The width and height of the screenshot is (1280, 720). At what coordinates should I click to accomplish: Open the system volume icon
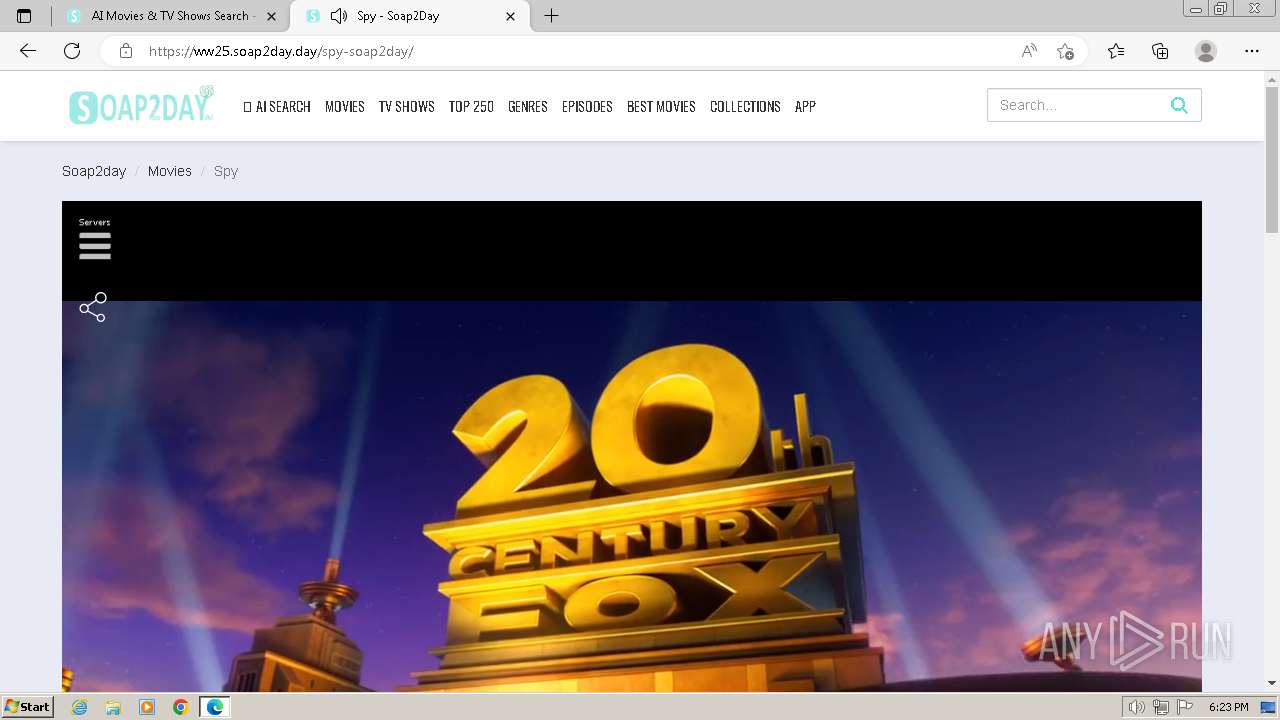[1136, 707]
